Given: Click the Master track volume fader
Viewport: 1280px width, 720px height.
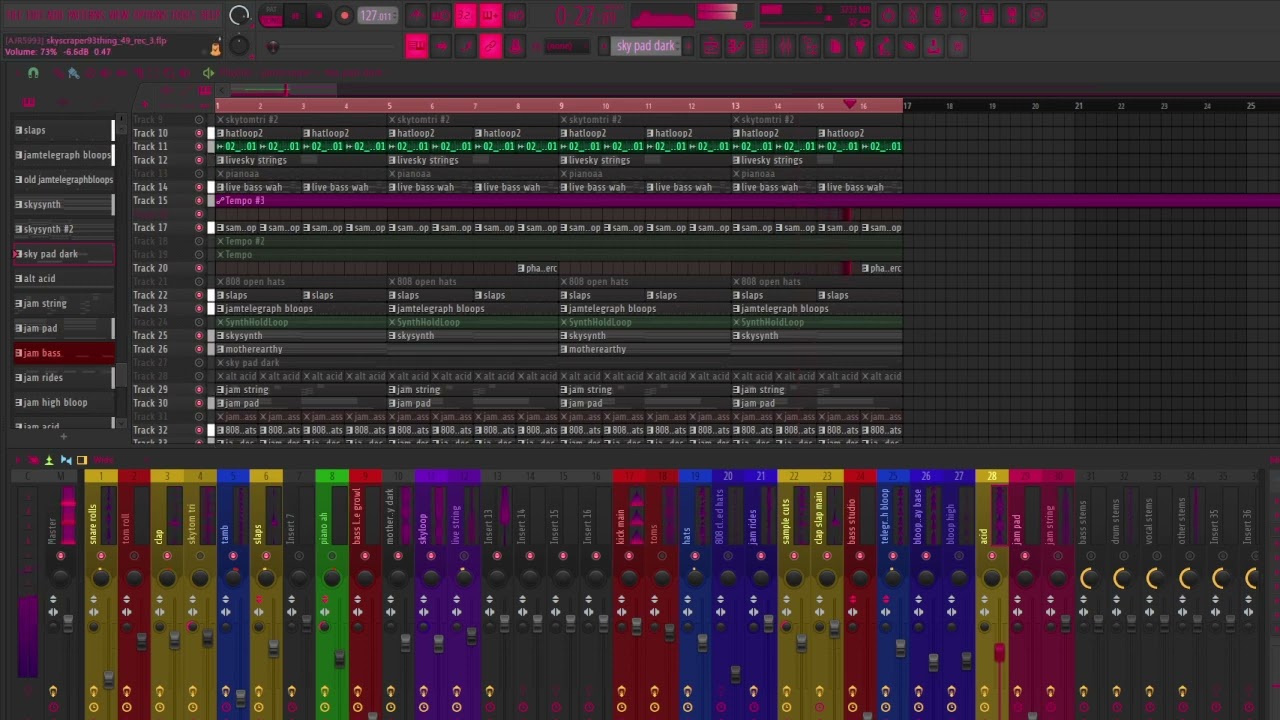Looking at the screenshot, I should (68, 624).
